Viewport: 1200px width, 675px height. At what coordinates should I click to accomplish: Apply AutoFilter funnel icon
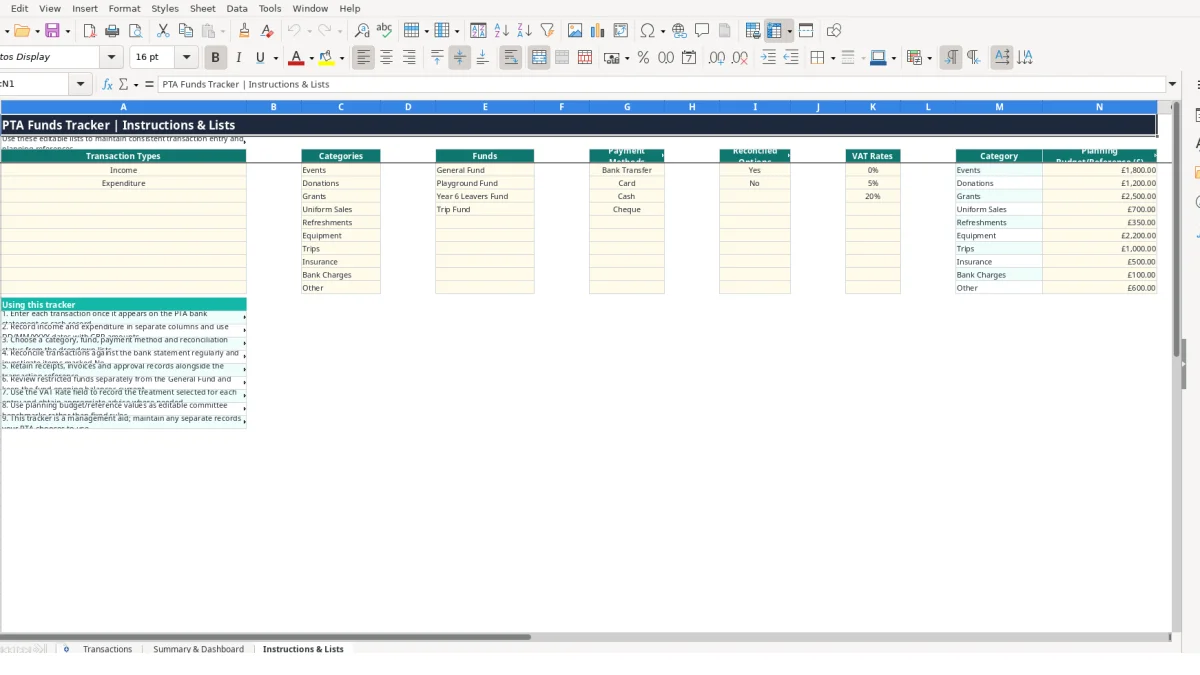[x=547, y=31]
